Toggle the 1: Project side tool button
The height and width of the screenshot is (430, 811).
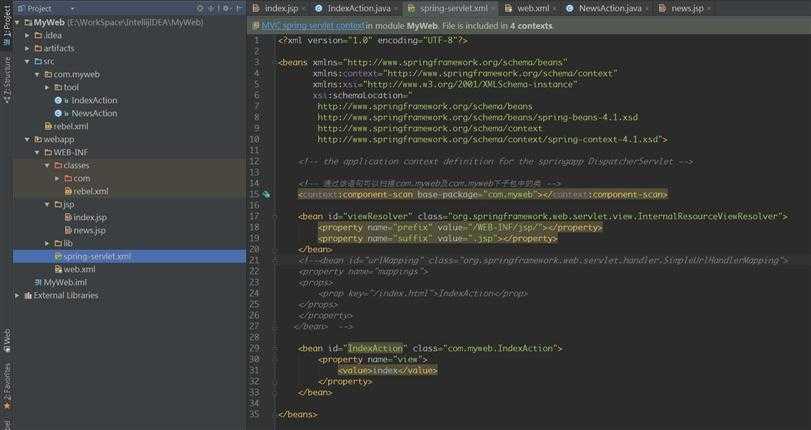[x=7, y=25]
